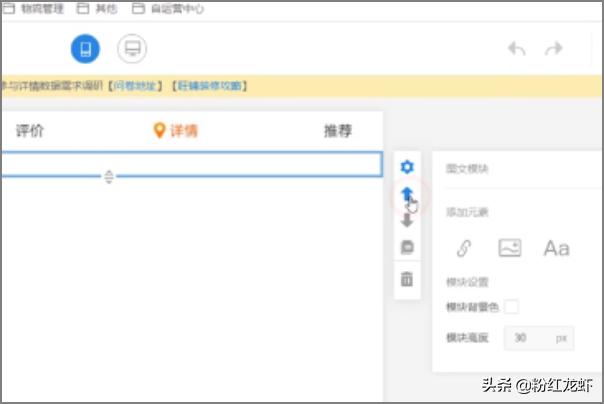Switch to desktop monitor preview
The width and height of the screenshot is (604, 404).
coord(132,49)
